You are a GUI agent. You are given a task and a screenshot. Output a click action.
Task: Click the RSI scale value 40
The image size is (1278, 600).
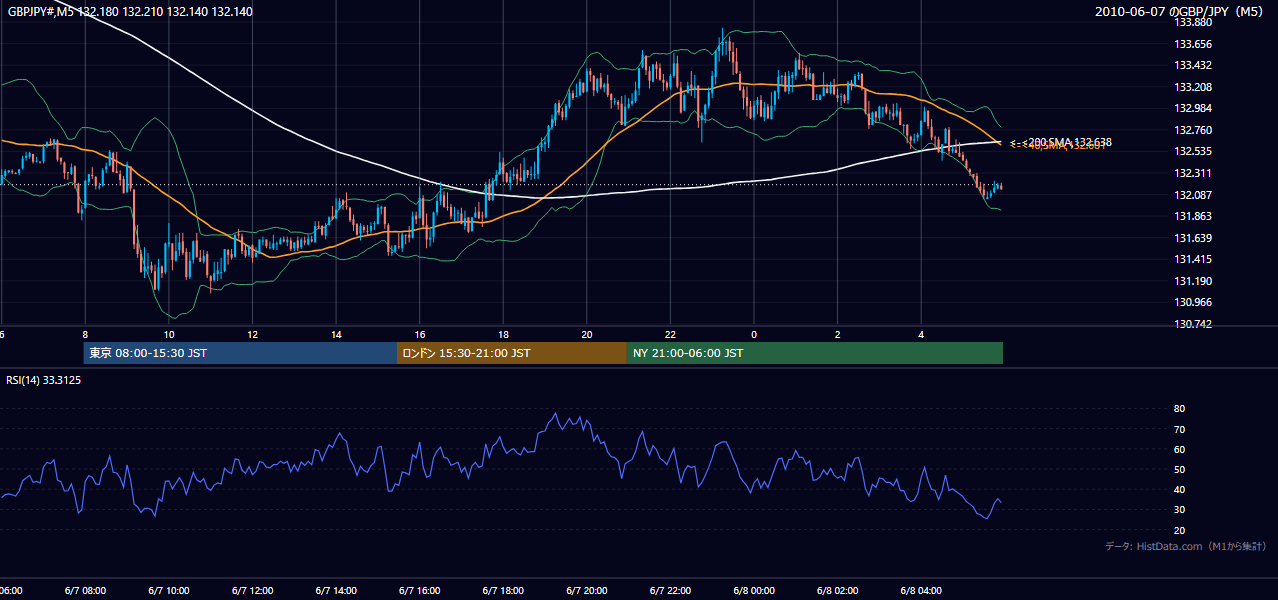1179,489
